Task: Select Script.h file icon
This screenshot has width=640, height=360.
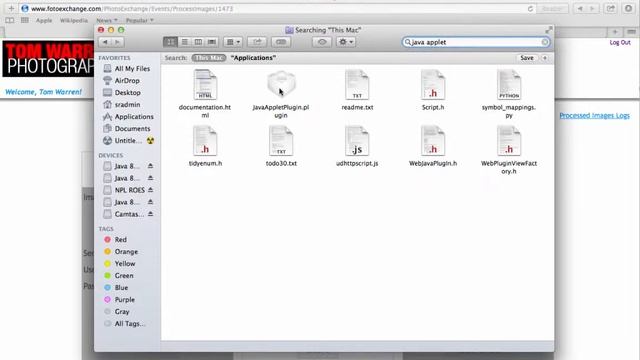Action: click(x=433, y=84)
